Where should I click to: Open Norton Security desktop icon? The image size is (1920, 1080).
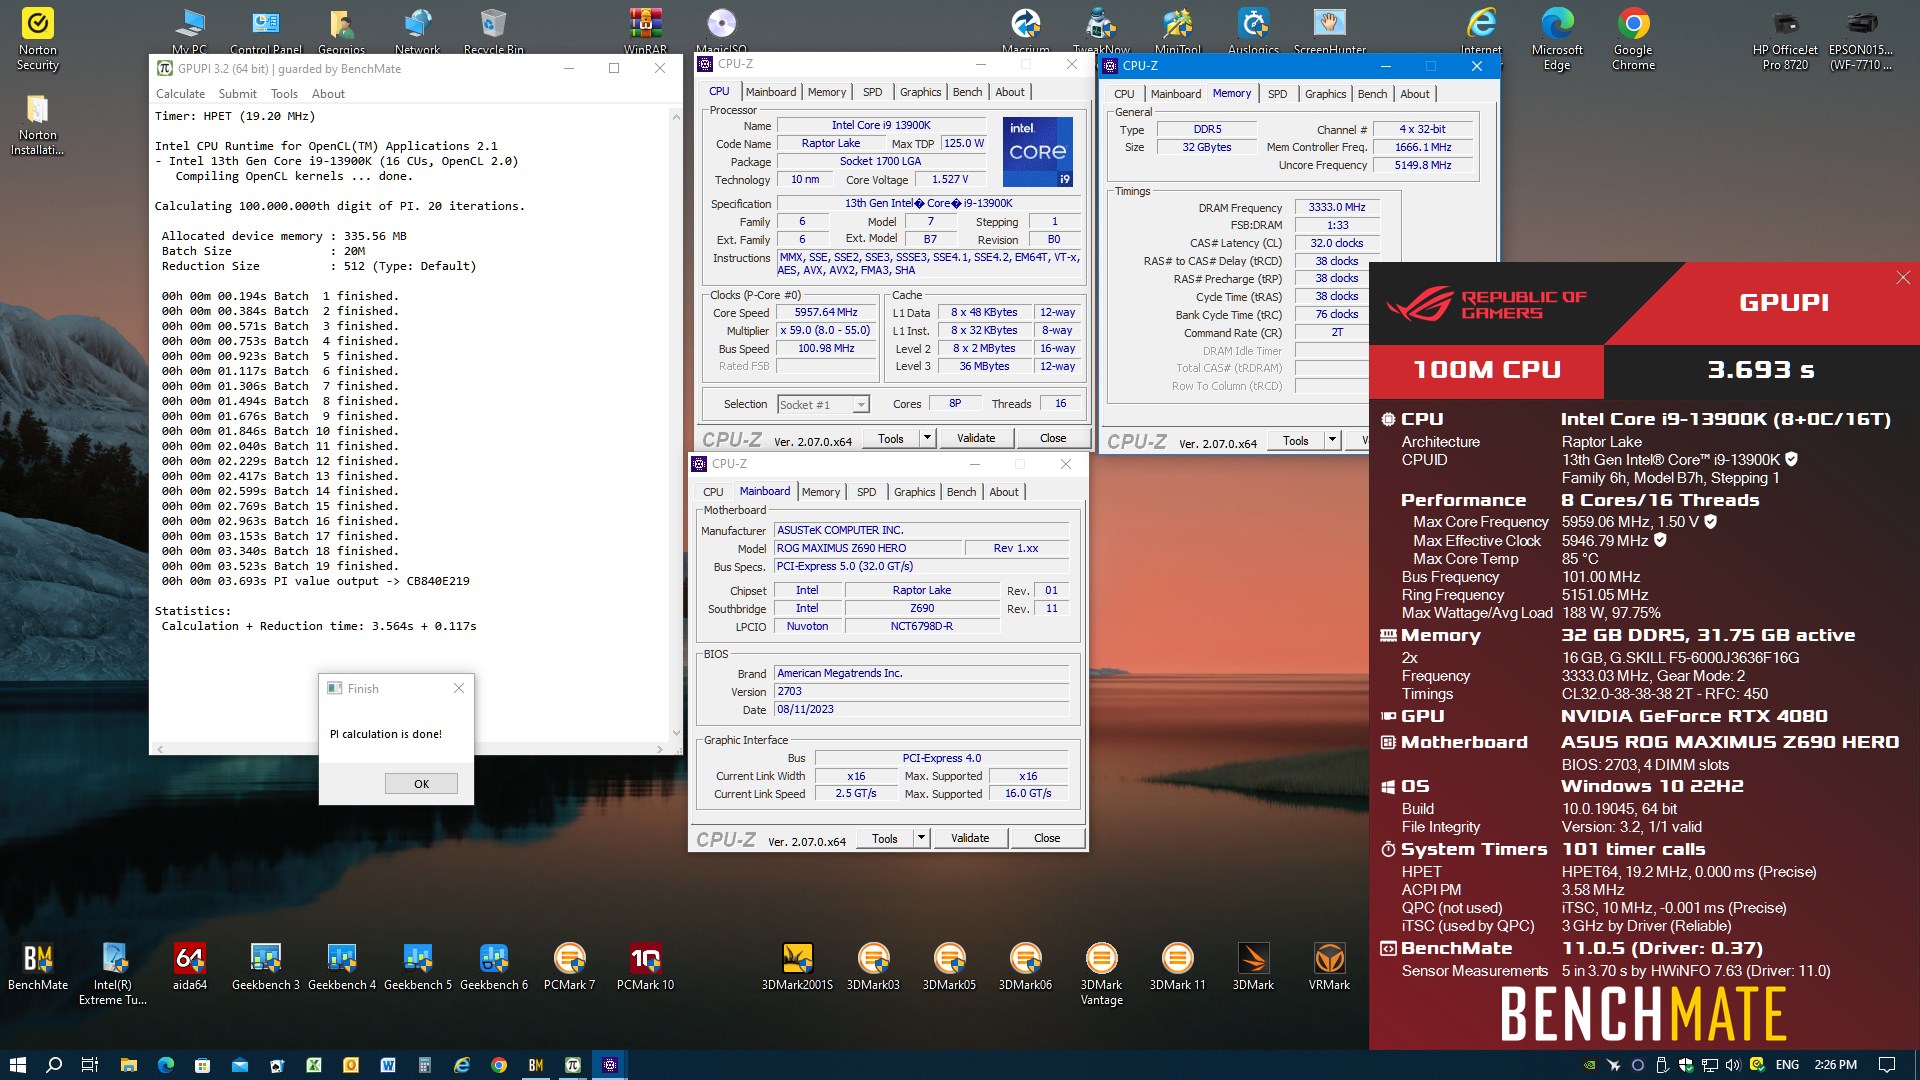click(x=38, y=40)
